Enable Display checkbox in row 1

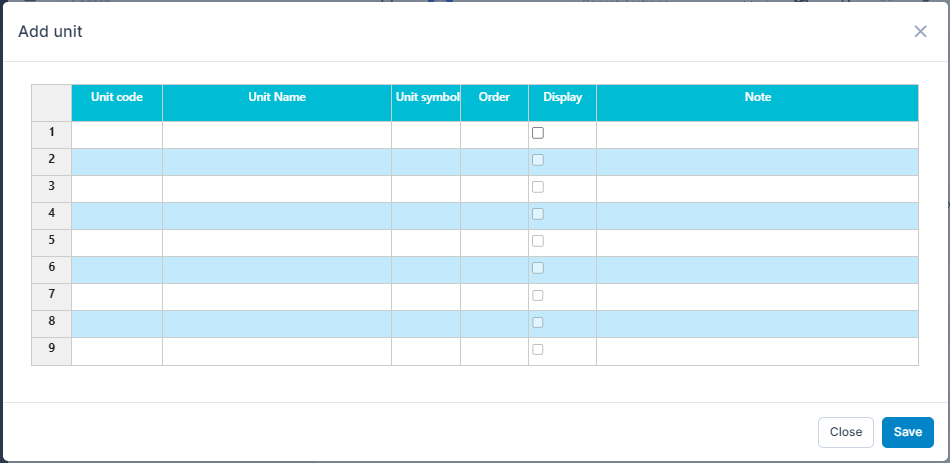(538, 133)
